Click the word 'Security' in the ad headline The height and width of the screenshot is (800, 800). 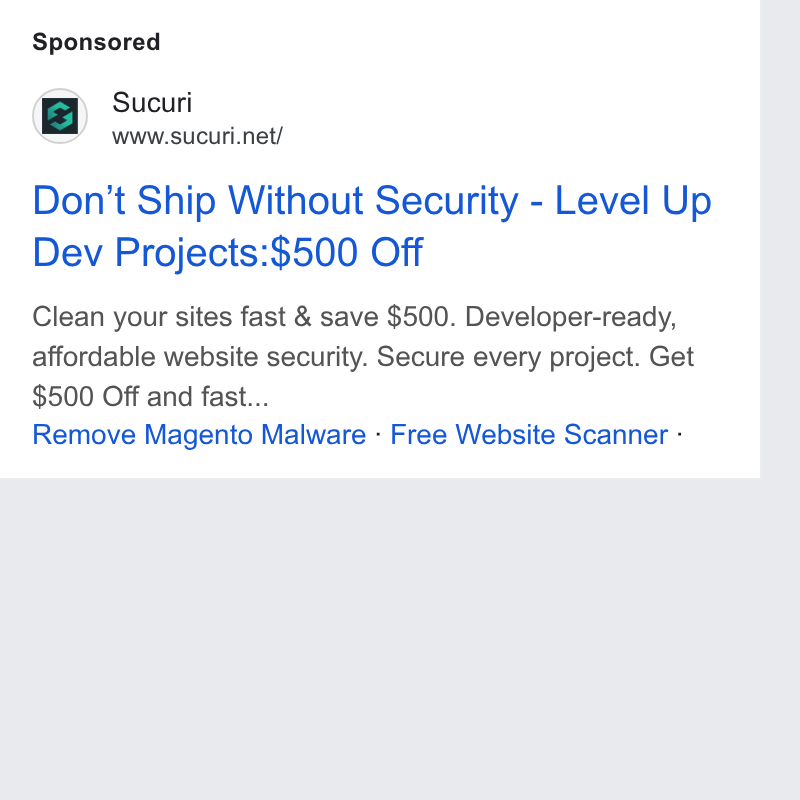(446, 202)
